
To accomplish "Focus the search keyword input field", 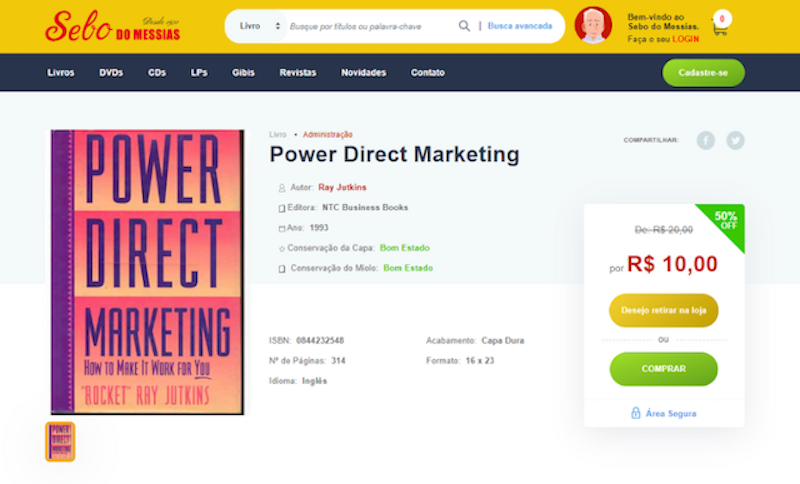I will click(370, 26).
